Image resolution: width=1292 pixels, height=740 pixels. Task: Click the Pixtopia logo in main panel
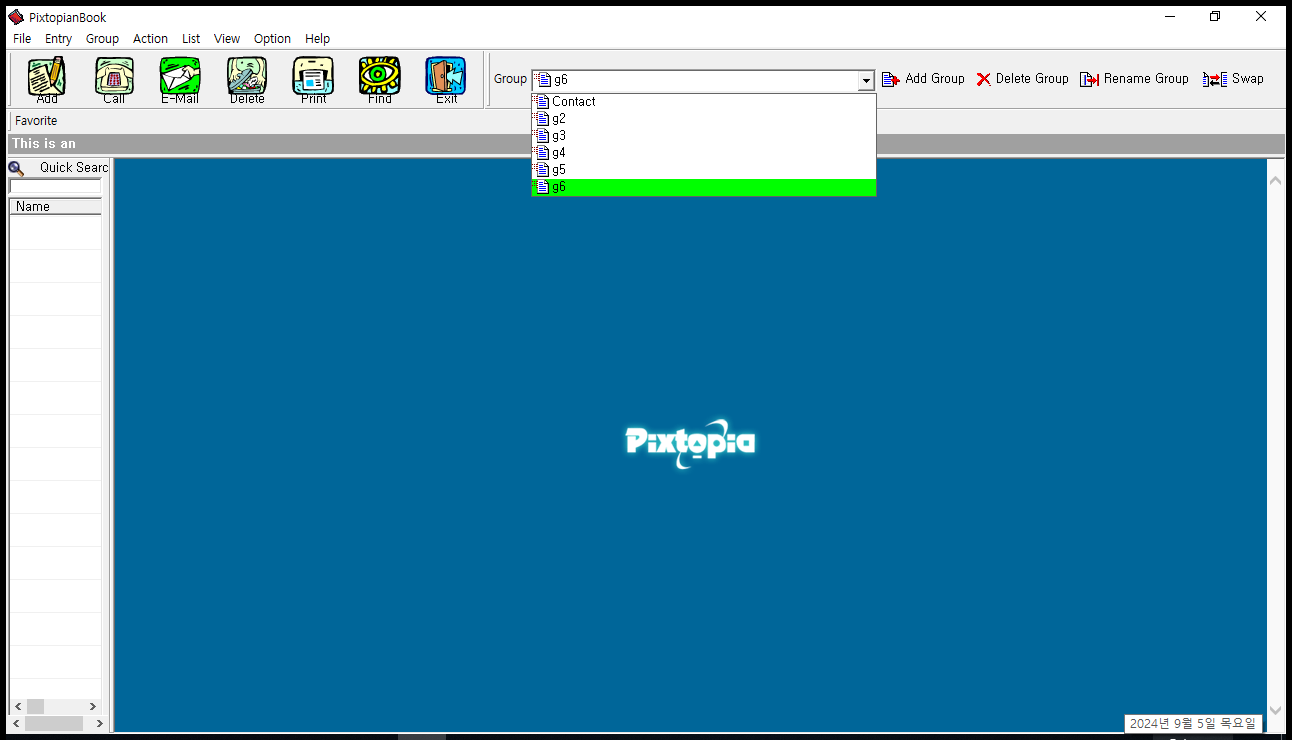[690, 443]
